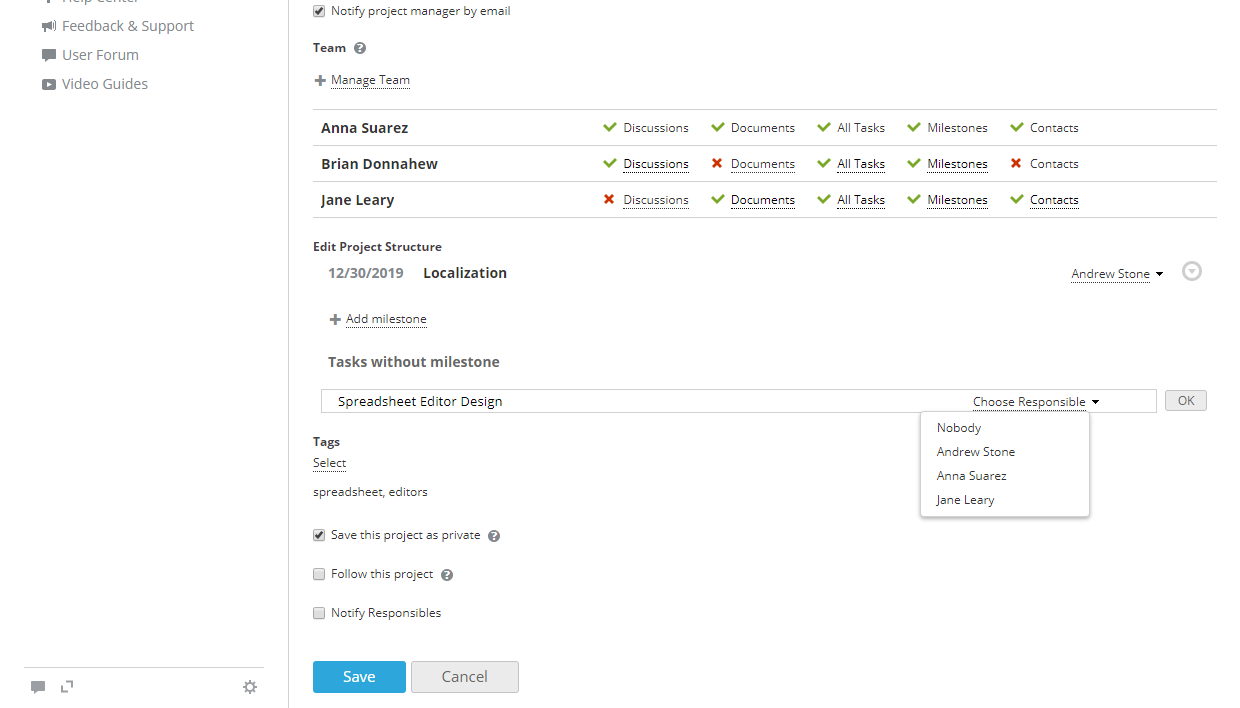Click the chat icon in bottom-left corner
1240x708 pixels.
pos(38,687)
